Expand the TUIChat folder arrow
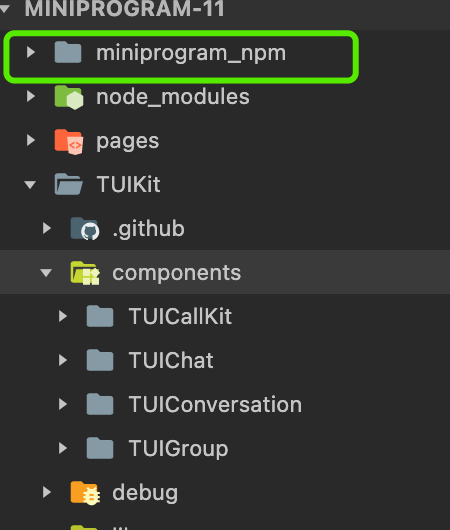Viewport: 450px width, 530px height. click(x=63, y=360)
